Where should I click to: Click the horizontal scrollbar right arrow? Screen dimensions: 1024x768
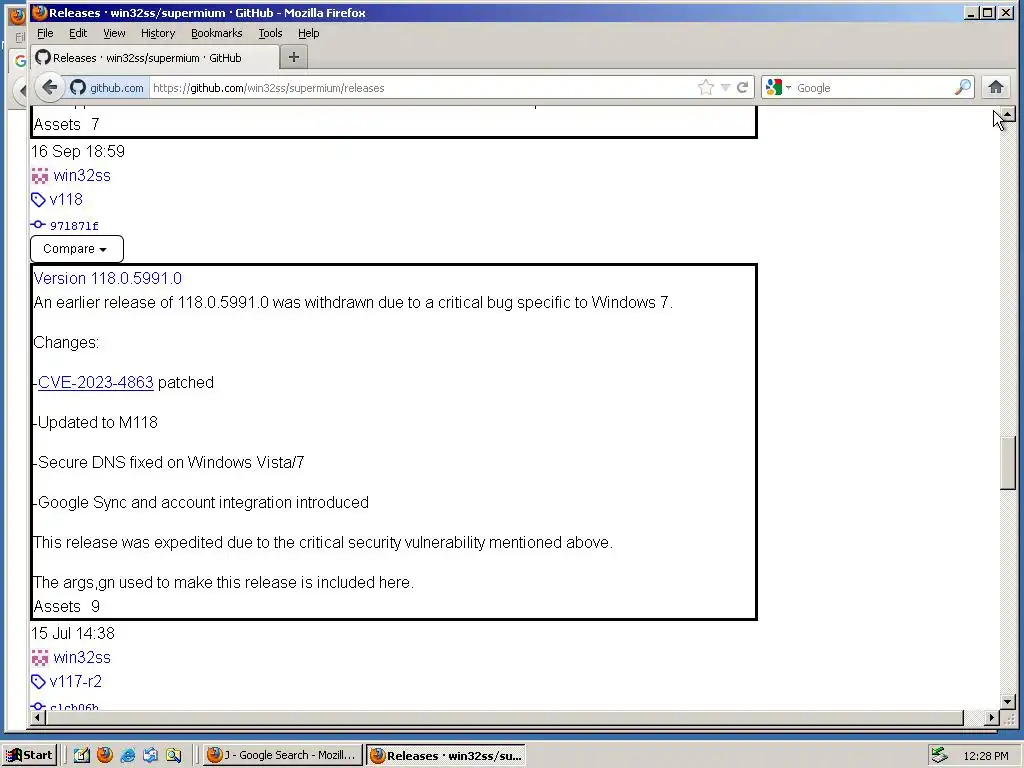point(992,718)
